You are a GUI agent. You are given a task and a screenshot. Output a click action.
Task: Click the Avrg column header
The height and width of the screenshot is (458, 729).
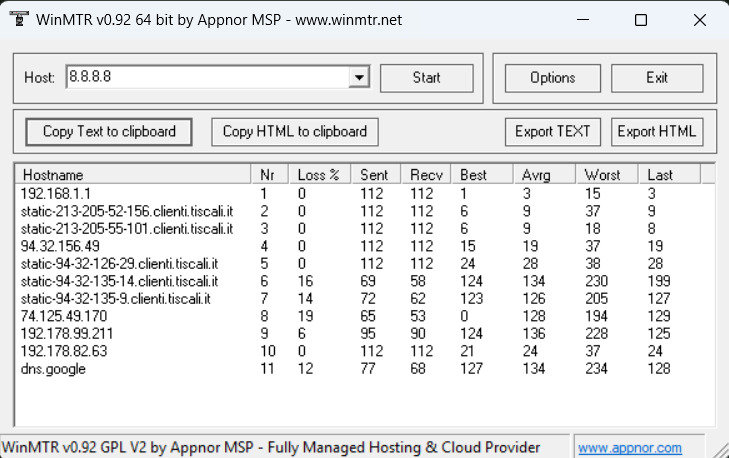click(x=544, y=175)
